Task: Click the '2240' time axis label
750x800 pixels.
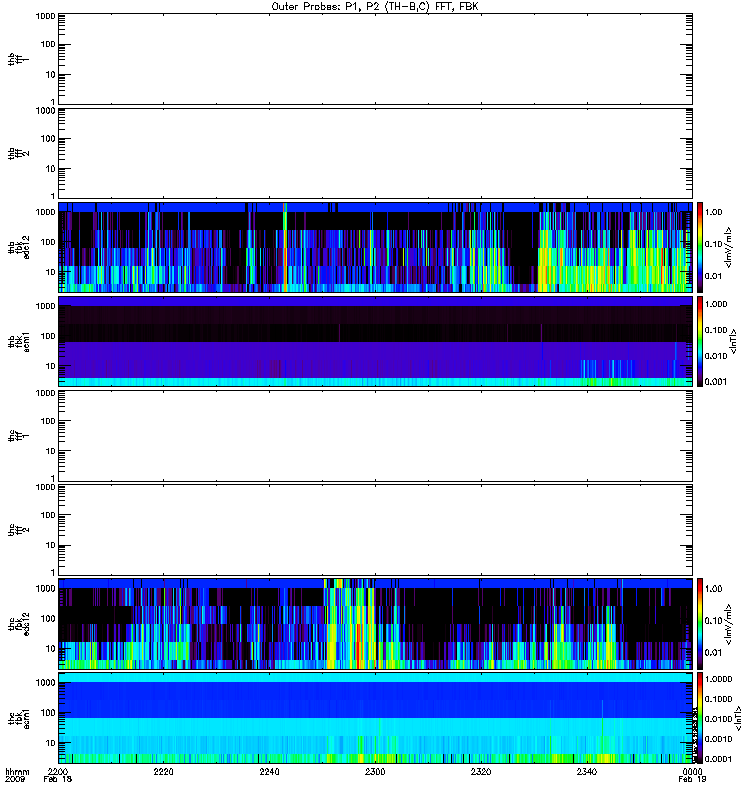Action: [x=269, y=772]
